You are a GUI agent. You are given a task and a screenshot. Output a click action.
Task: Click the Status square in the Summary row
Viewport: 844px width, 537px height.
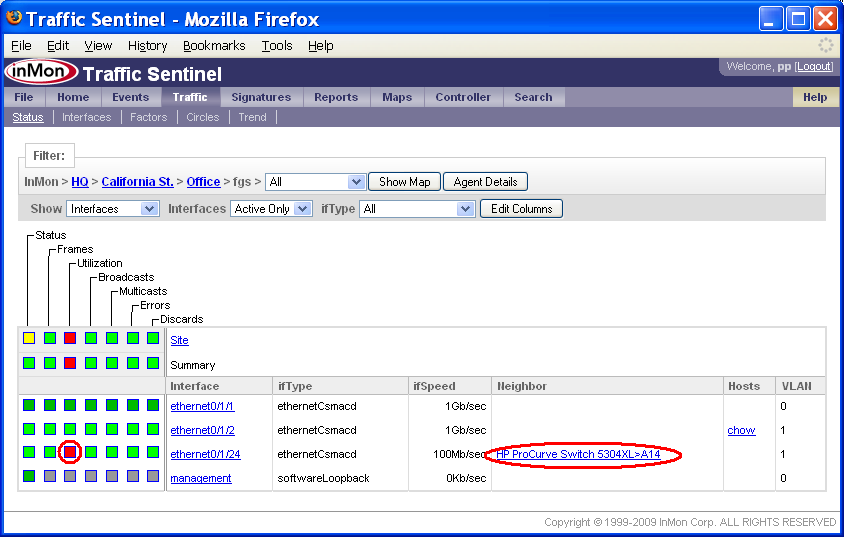click(29, 363)
